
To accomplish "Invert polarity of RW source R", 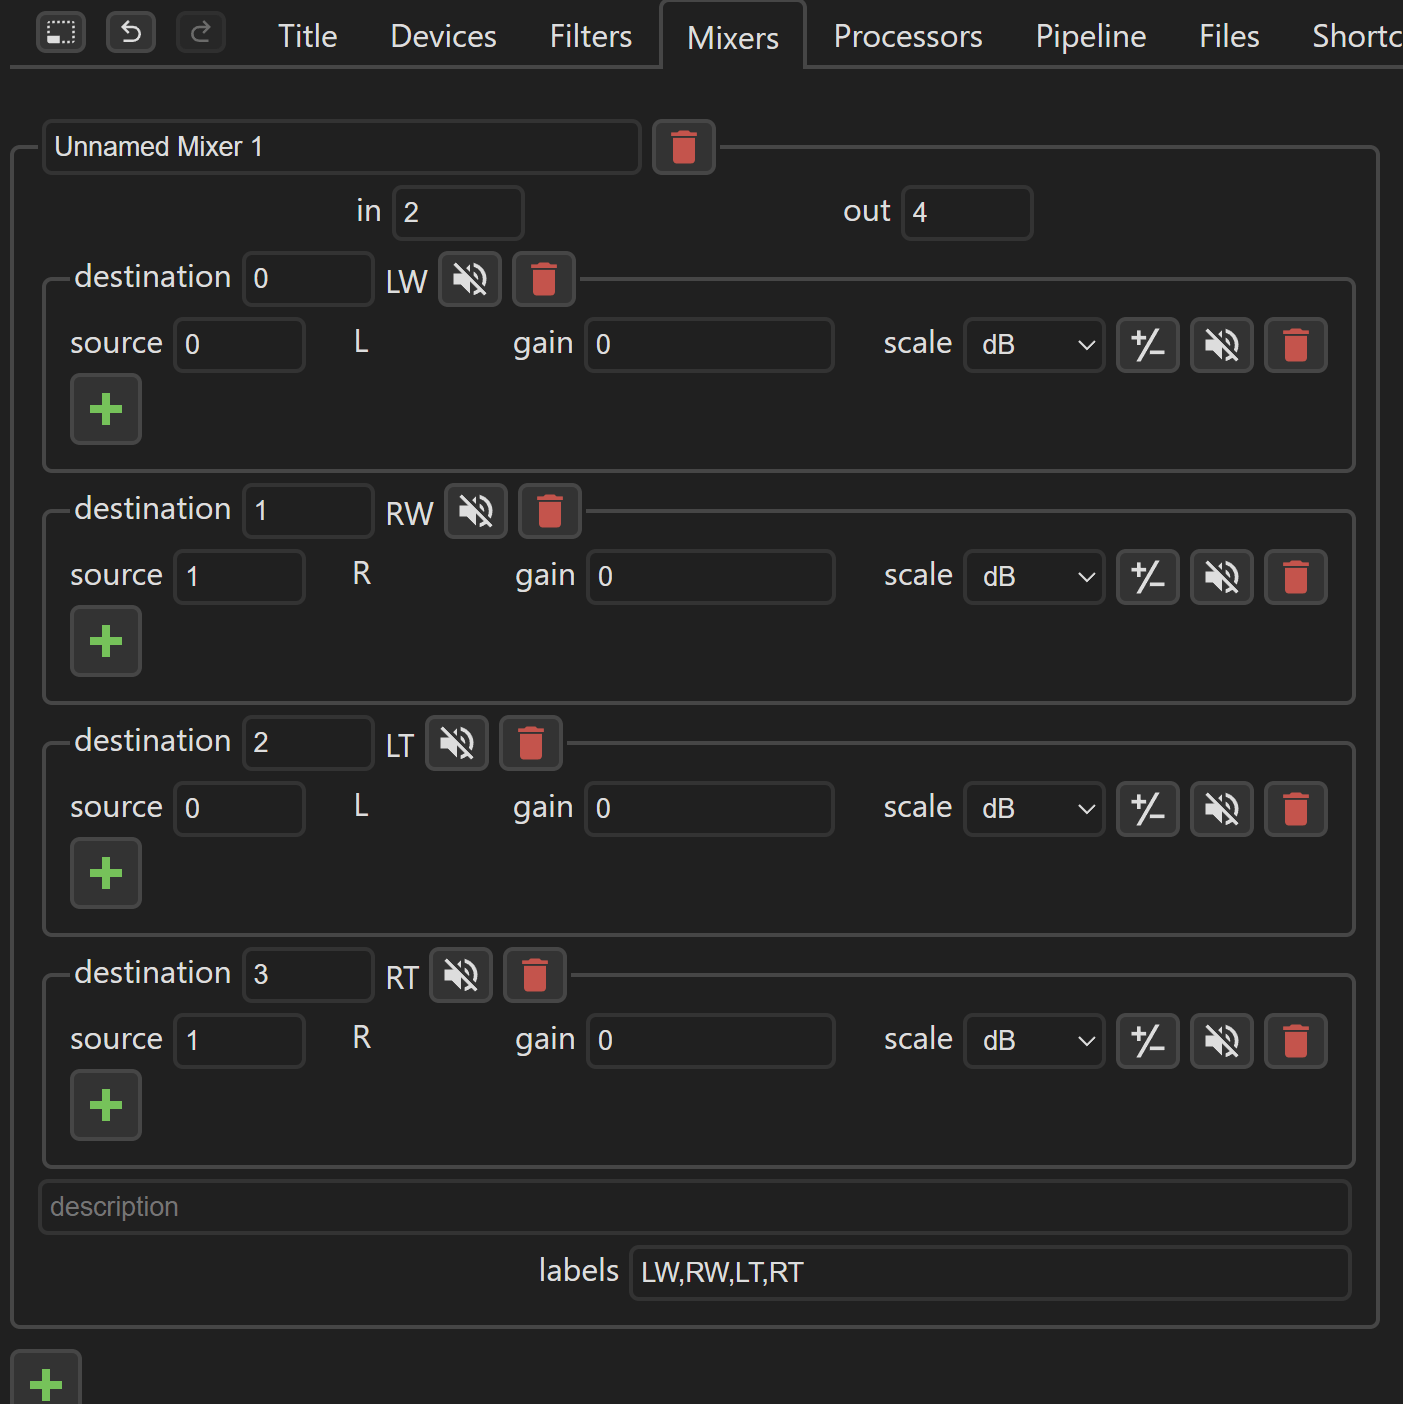I will (x=1148, y=577).
